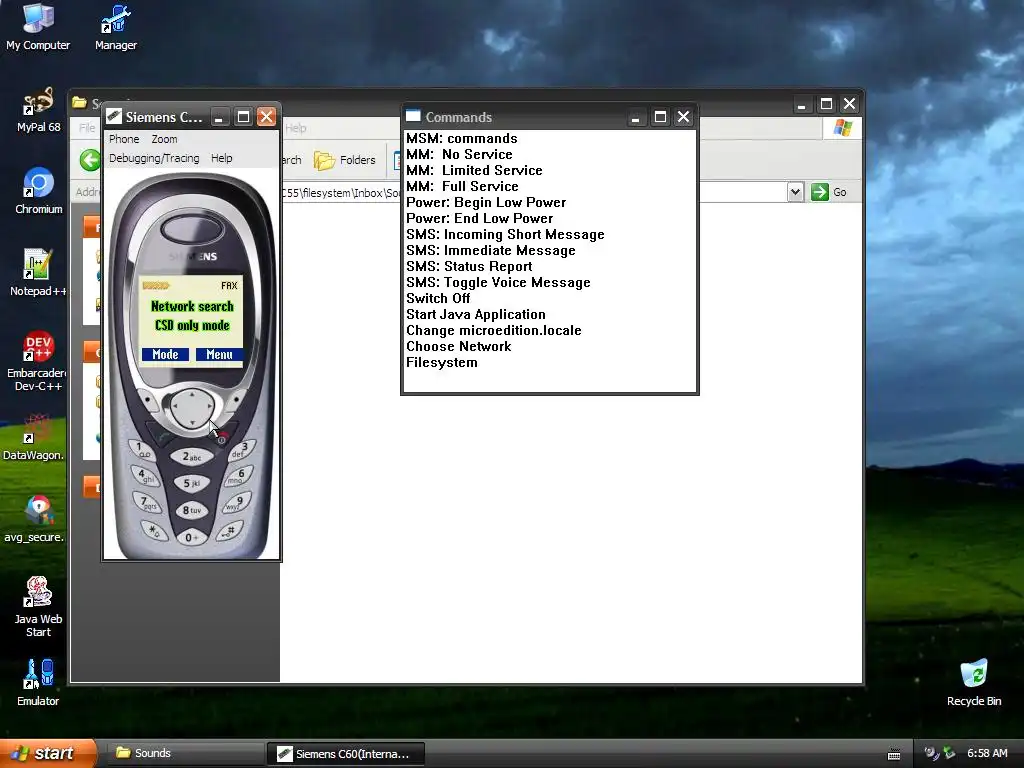Open the Emulator desktop shortcut
Screen dimensions: 1024x768
tap(38, 682)
